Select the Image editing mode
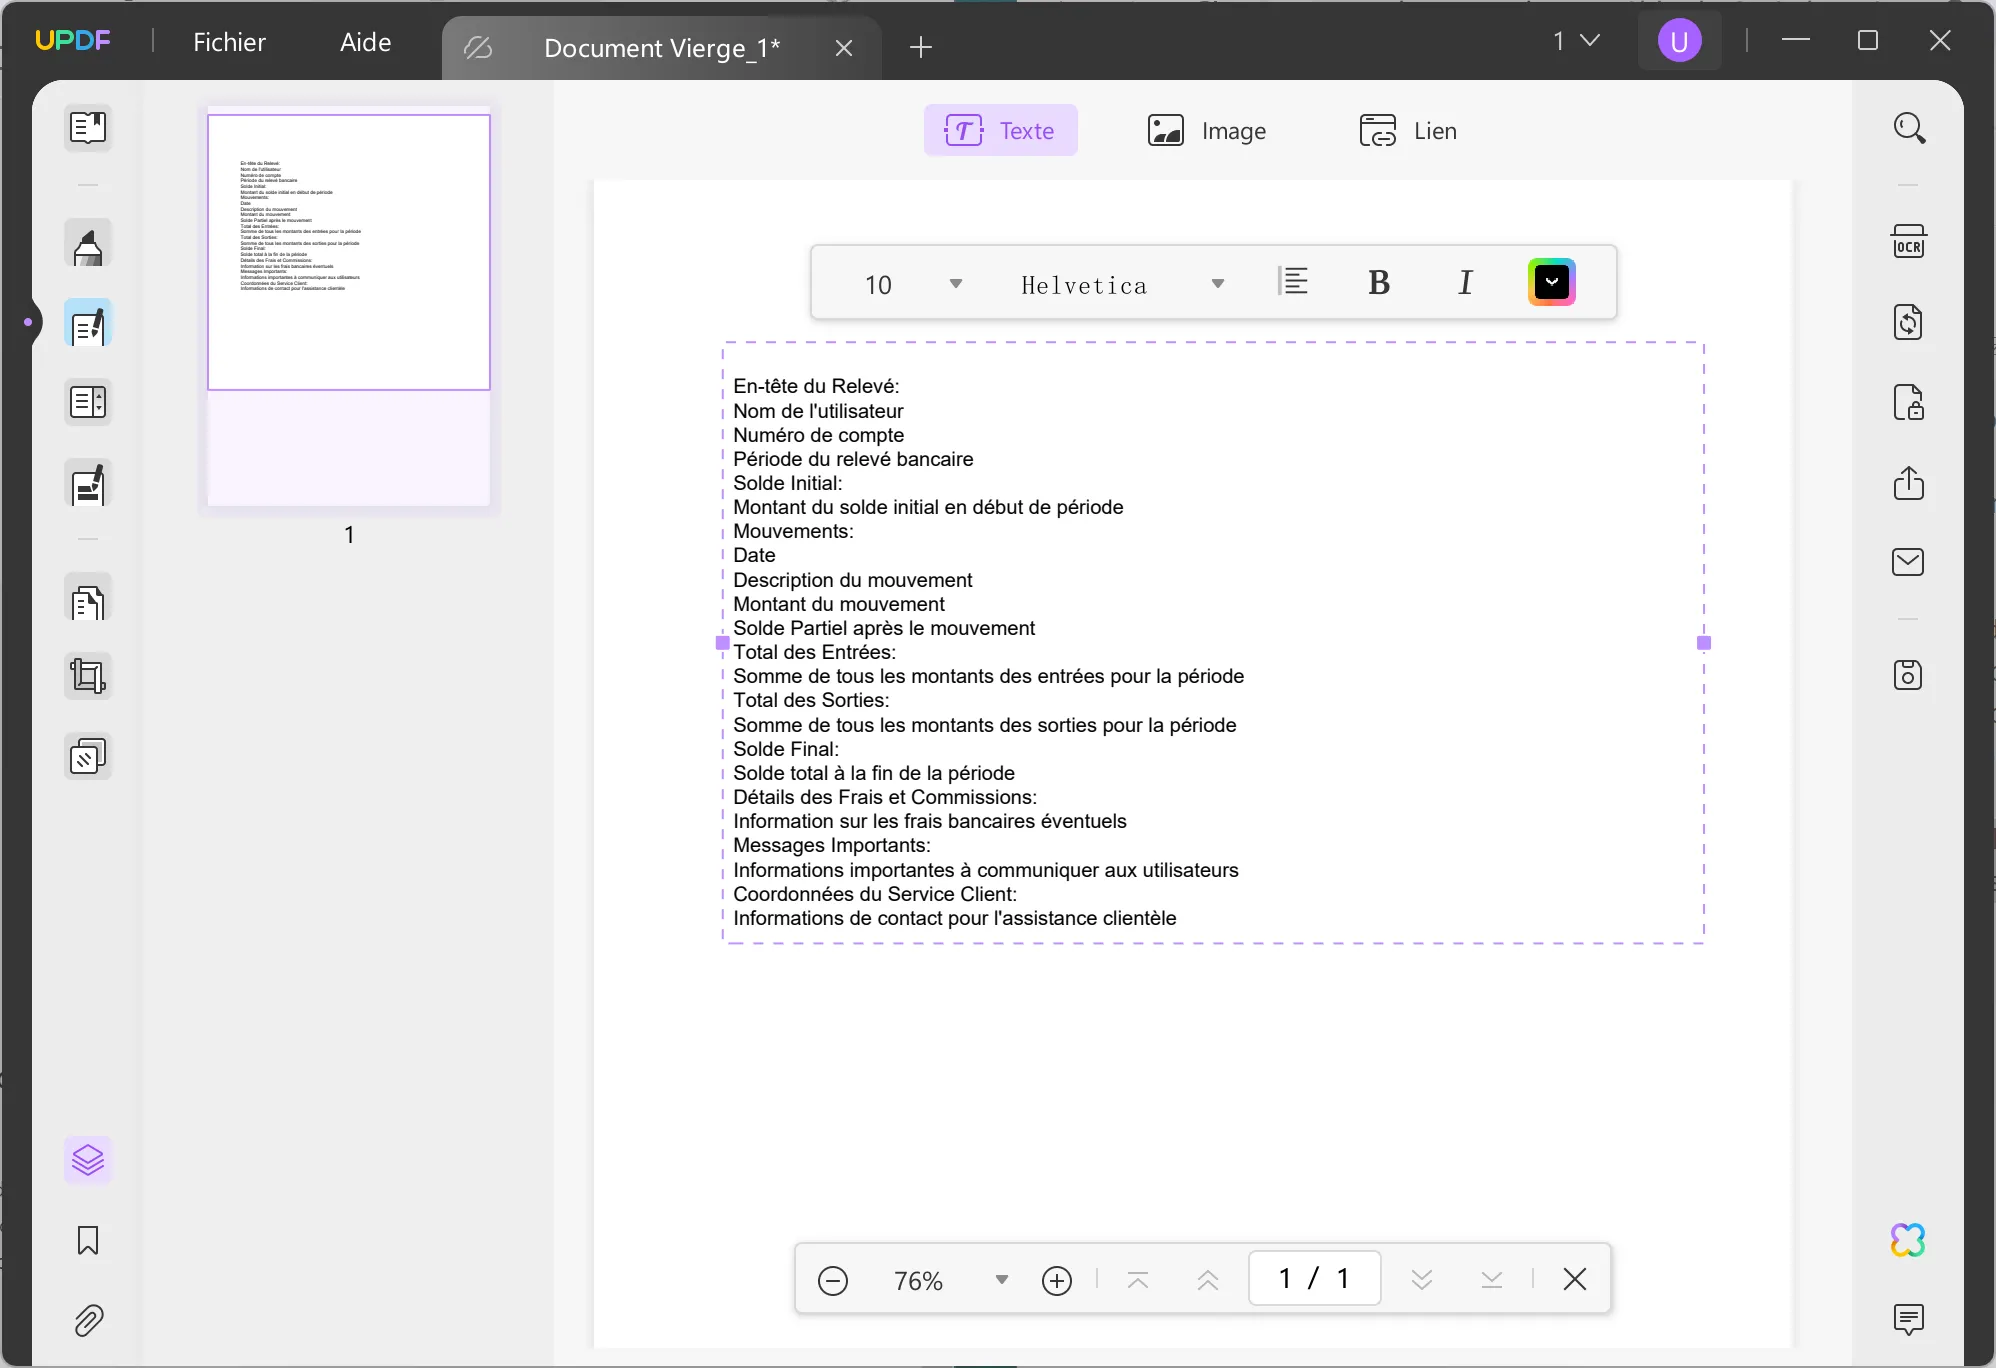The height and width of the screenshot is (1368, 1996). (1206, 130)
